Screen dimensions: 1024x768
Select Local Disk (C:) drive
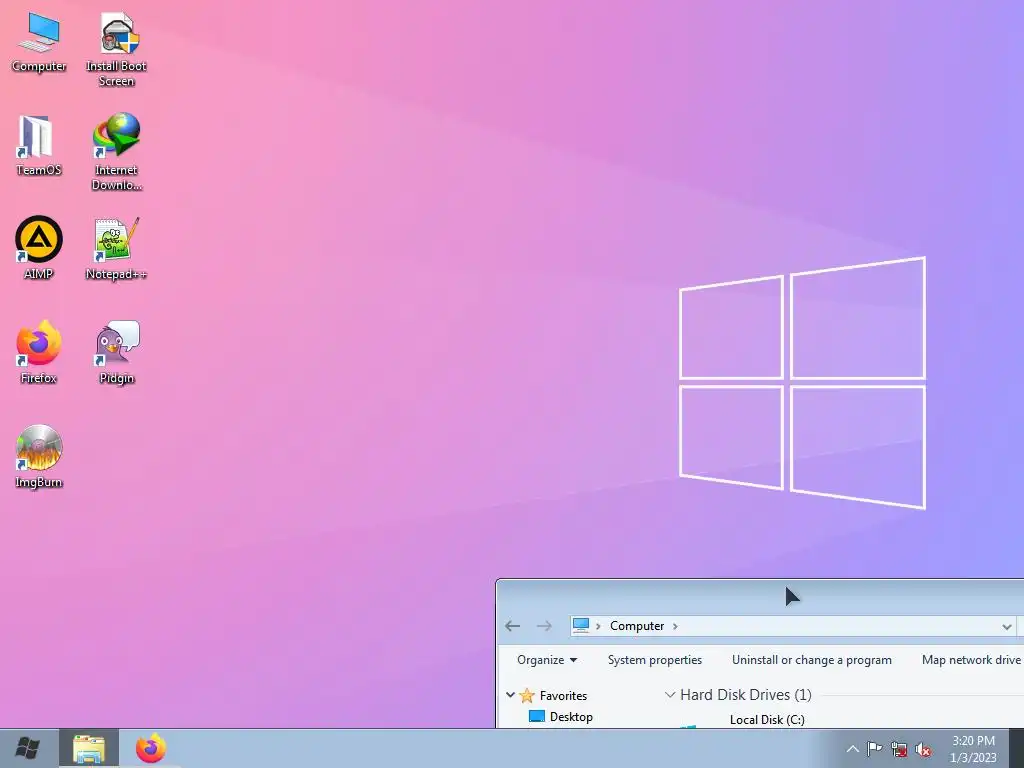[767, 720]
